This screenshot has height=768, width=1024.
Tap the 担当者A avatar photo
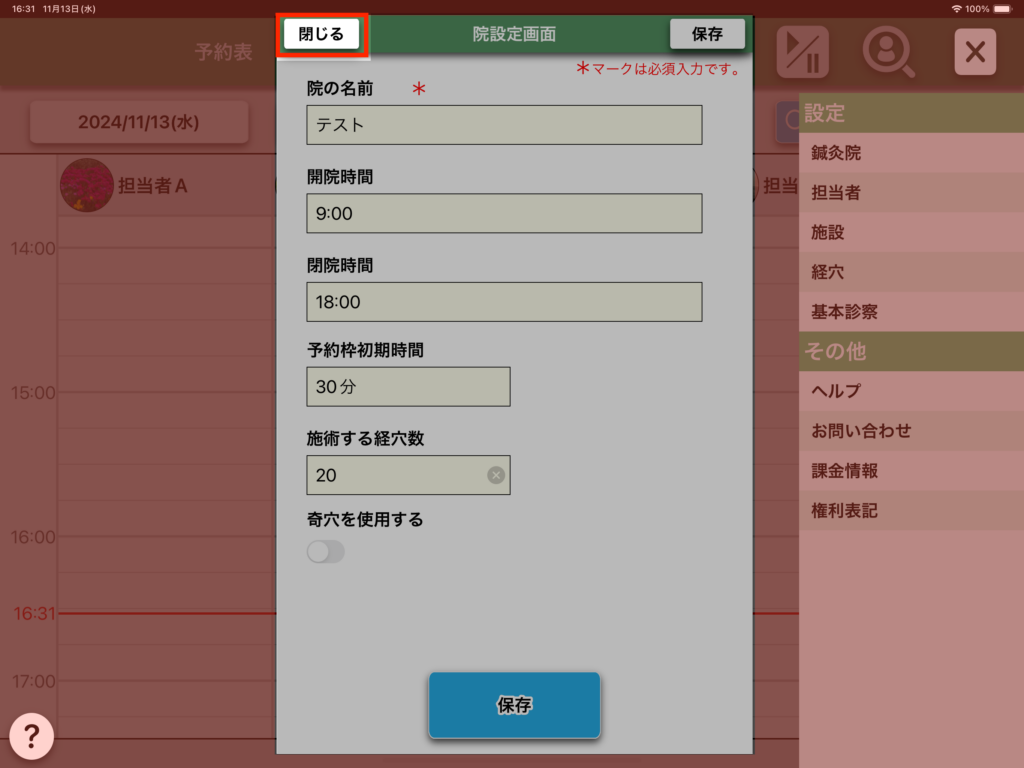tap(86, 185)
